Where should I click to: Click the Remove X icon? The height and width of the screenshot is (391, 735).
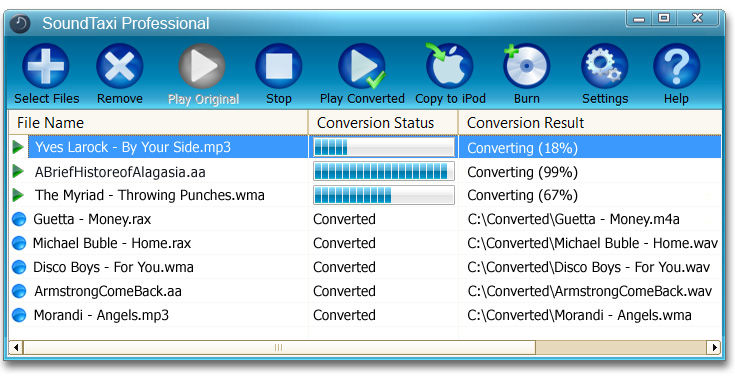point(120,66)
